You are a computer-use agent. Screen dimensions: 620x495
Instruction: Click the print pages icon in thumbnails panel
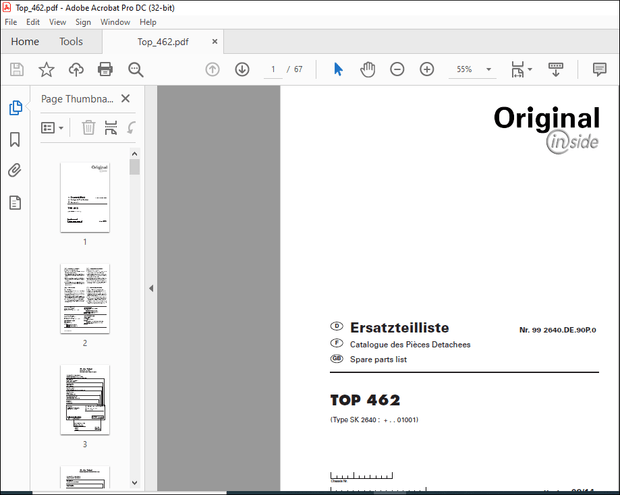pyautogui.click(x=111, y=128)
